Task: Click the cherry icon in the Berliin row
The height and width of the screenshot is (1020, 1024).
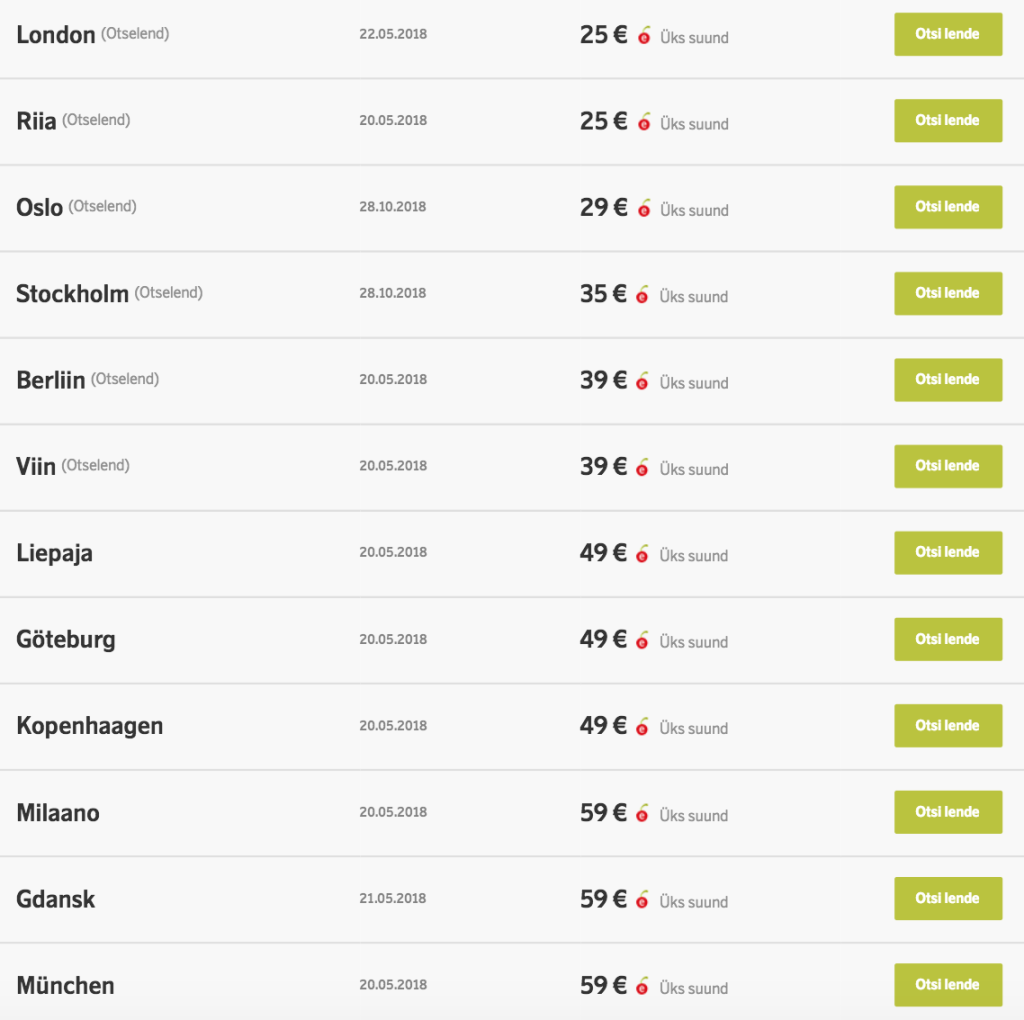Action: tap(644, 382)
